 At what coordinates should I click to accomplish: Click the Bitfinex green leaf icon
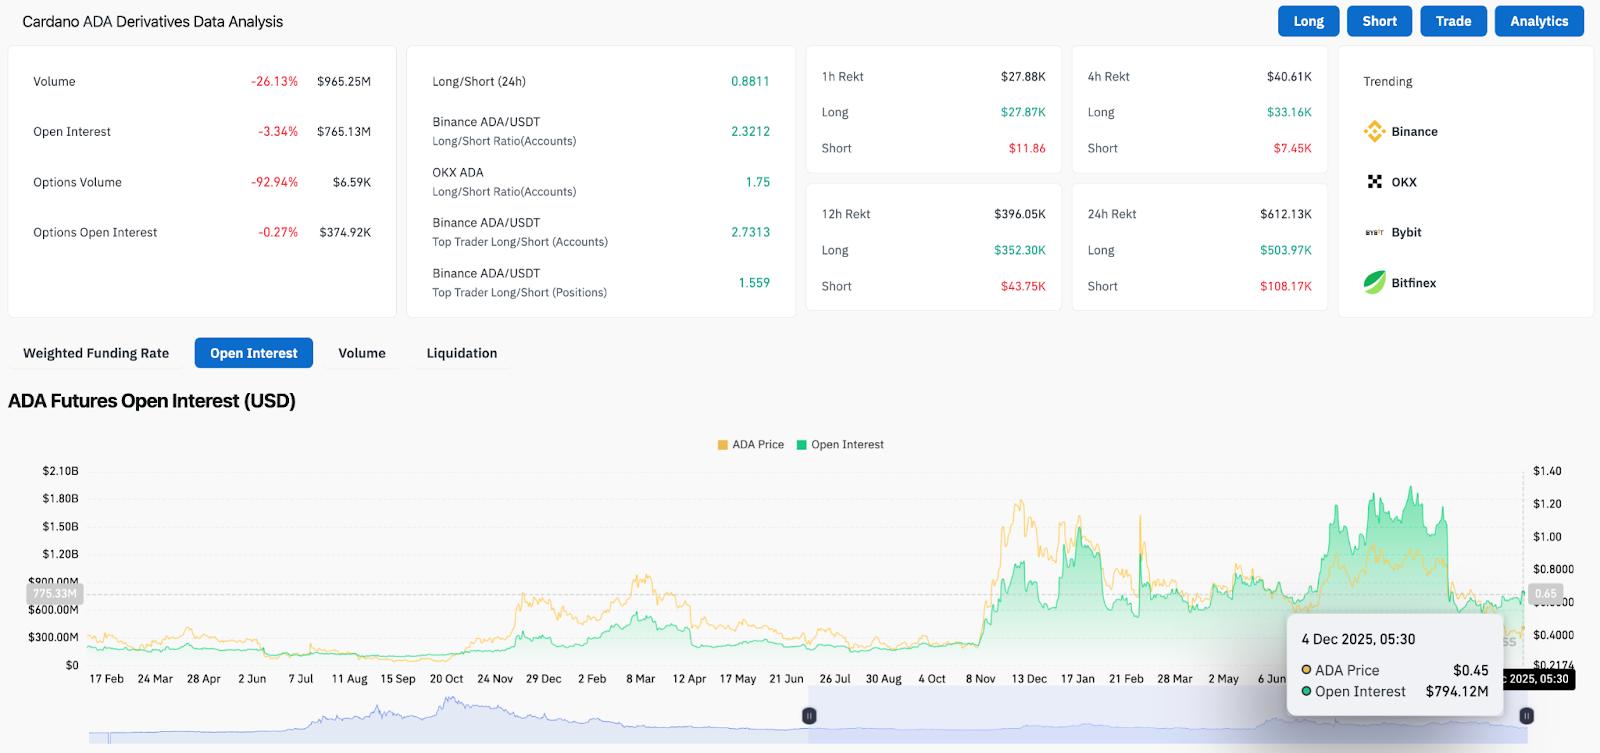tap(1374, 283)
